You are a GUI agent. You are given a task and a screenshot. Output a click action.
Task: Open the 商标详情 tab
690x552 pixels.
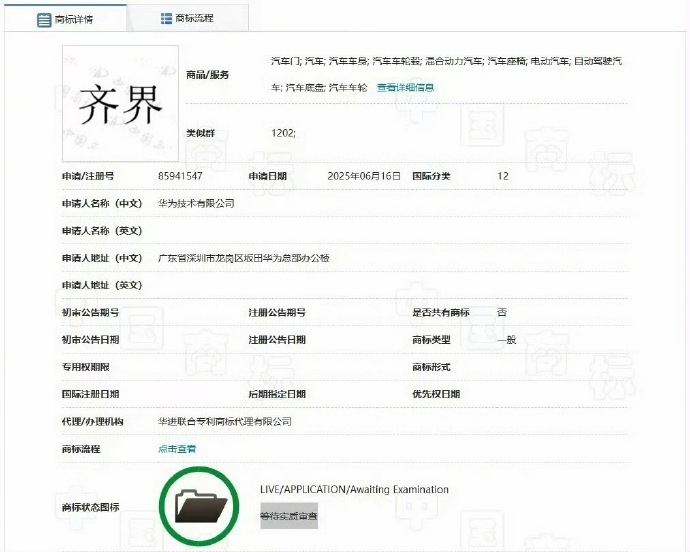pos(66,18)
